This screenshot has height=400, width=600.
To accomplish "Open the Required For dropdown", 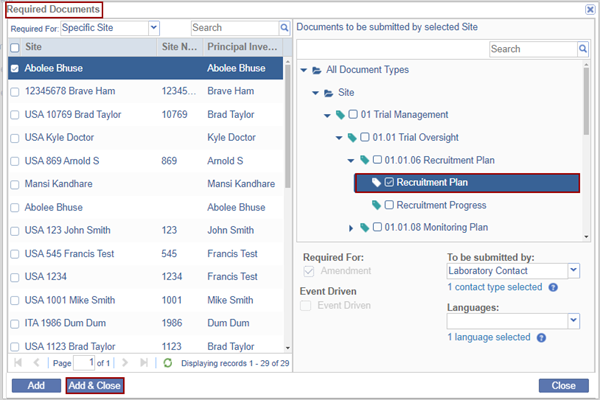I will click(x=153, y=29).
